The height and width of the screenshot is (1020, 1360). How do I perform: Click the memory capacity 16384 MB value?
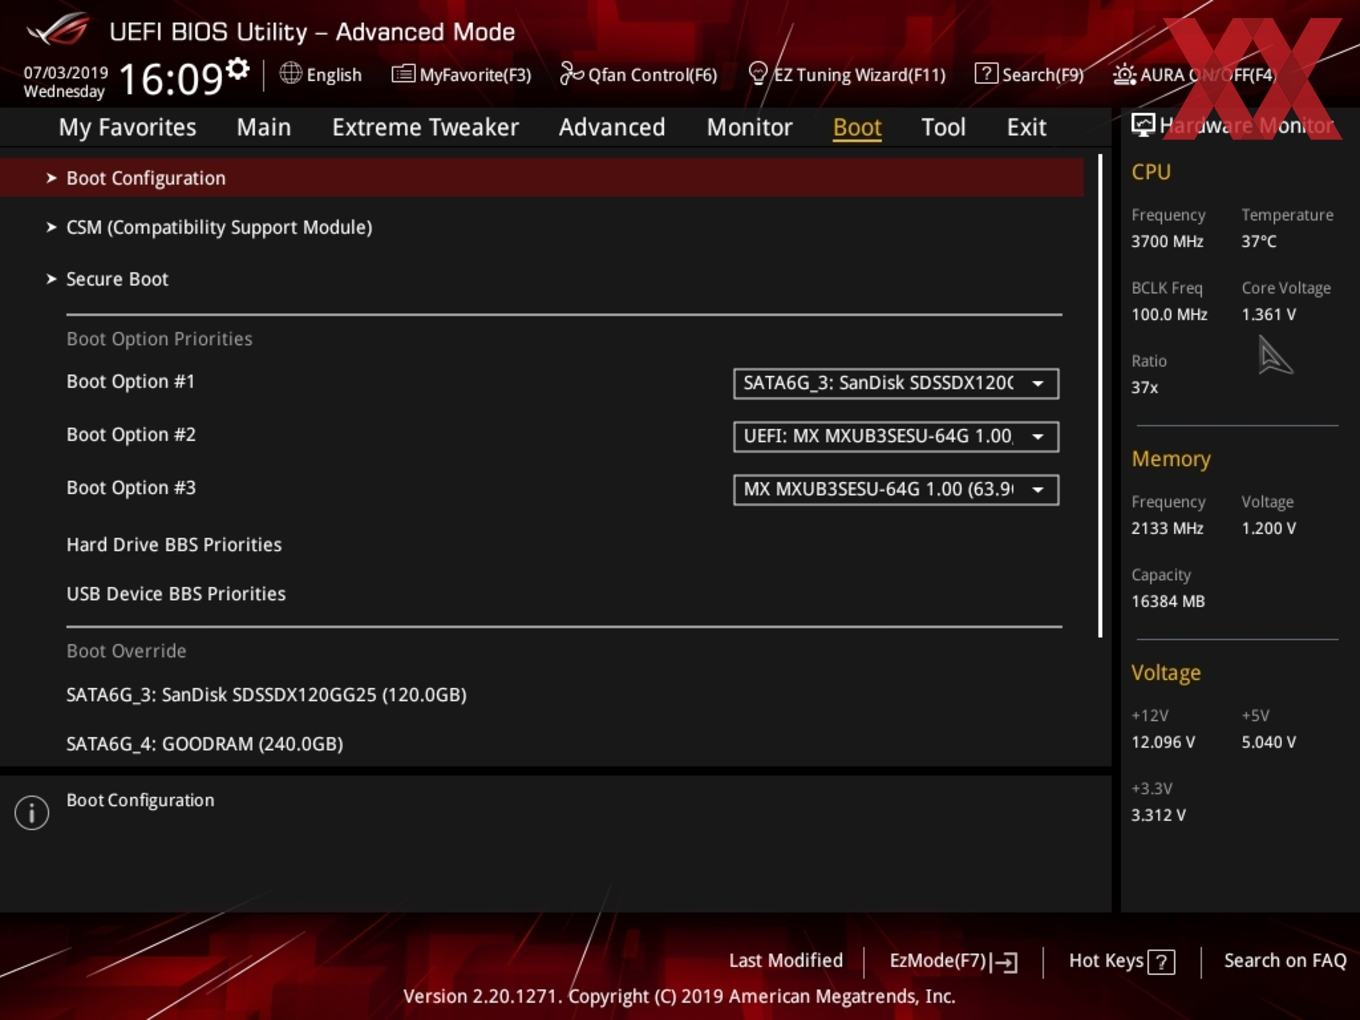point(1168,602)
